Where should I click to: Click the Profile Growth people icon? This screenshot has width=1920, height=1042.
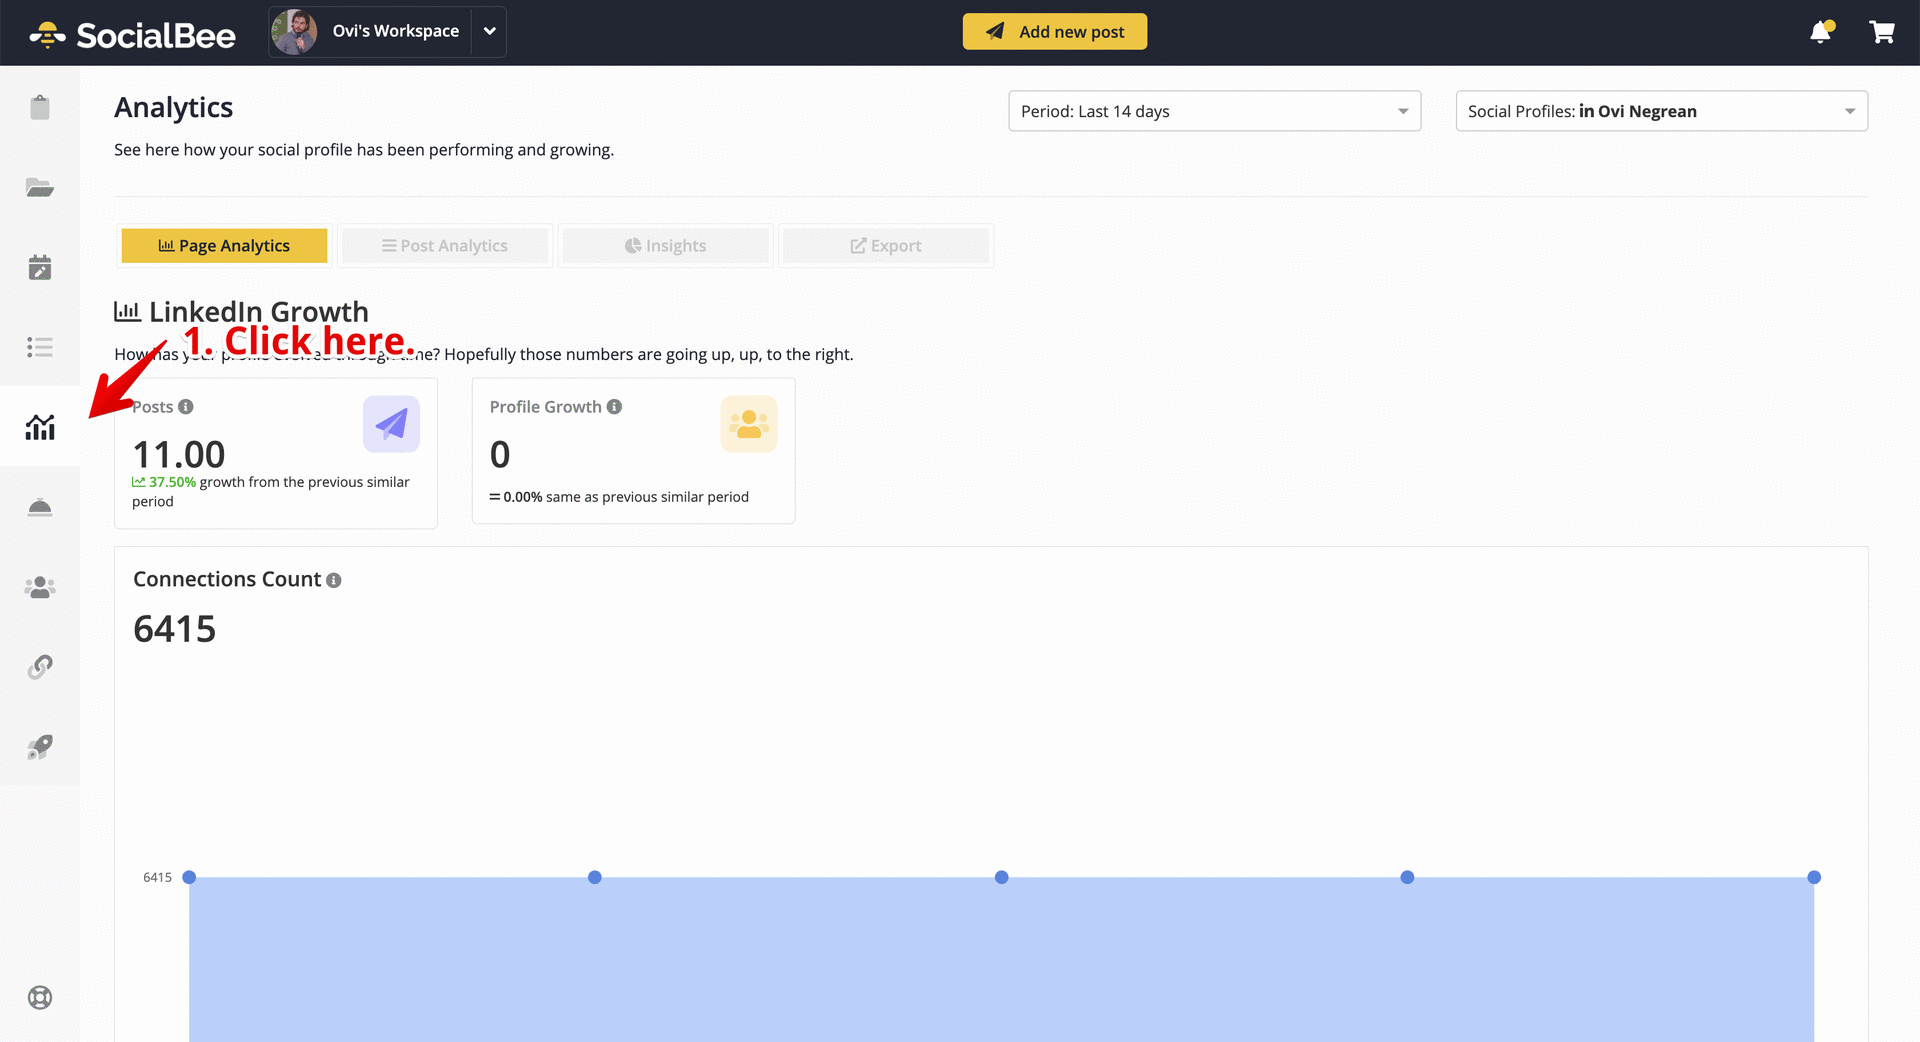point(749,424)
